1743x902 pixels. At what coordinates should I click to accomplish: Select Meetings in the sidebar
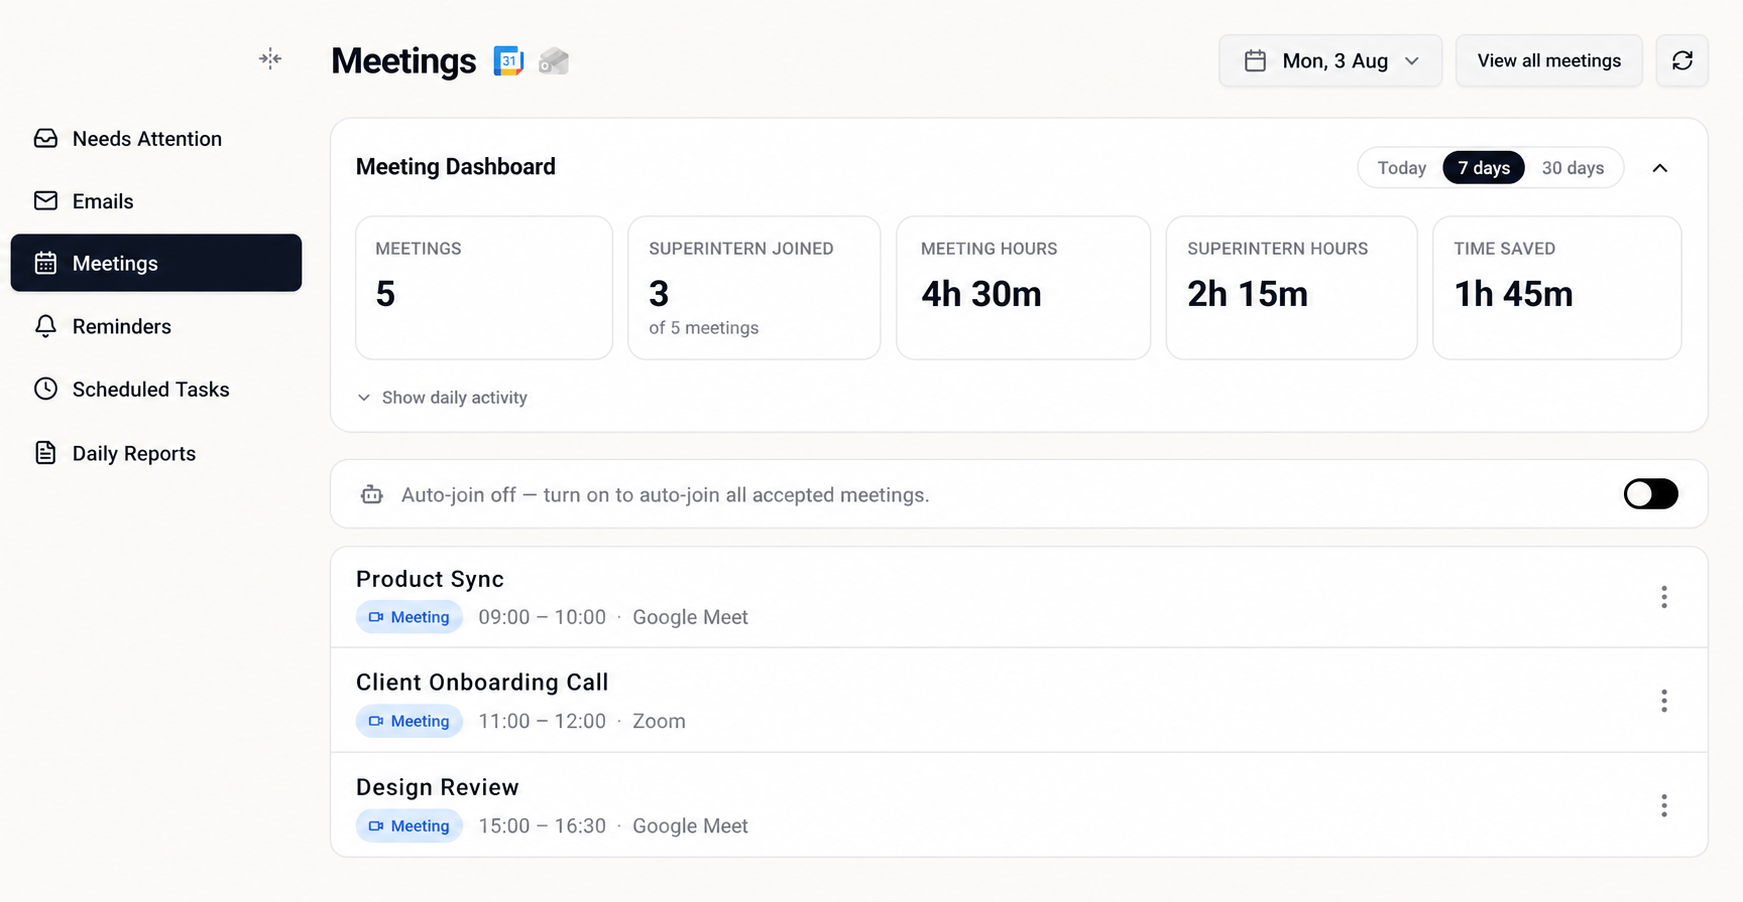(x=156, y=263)
